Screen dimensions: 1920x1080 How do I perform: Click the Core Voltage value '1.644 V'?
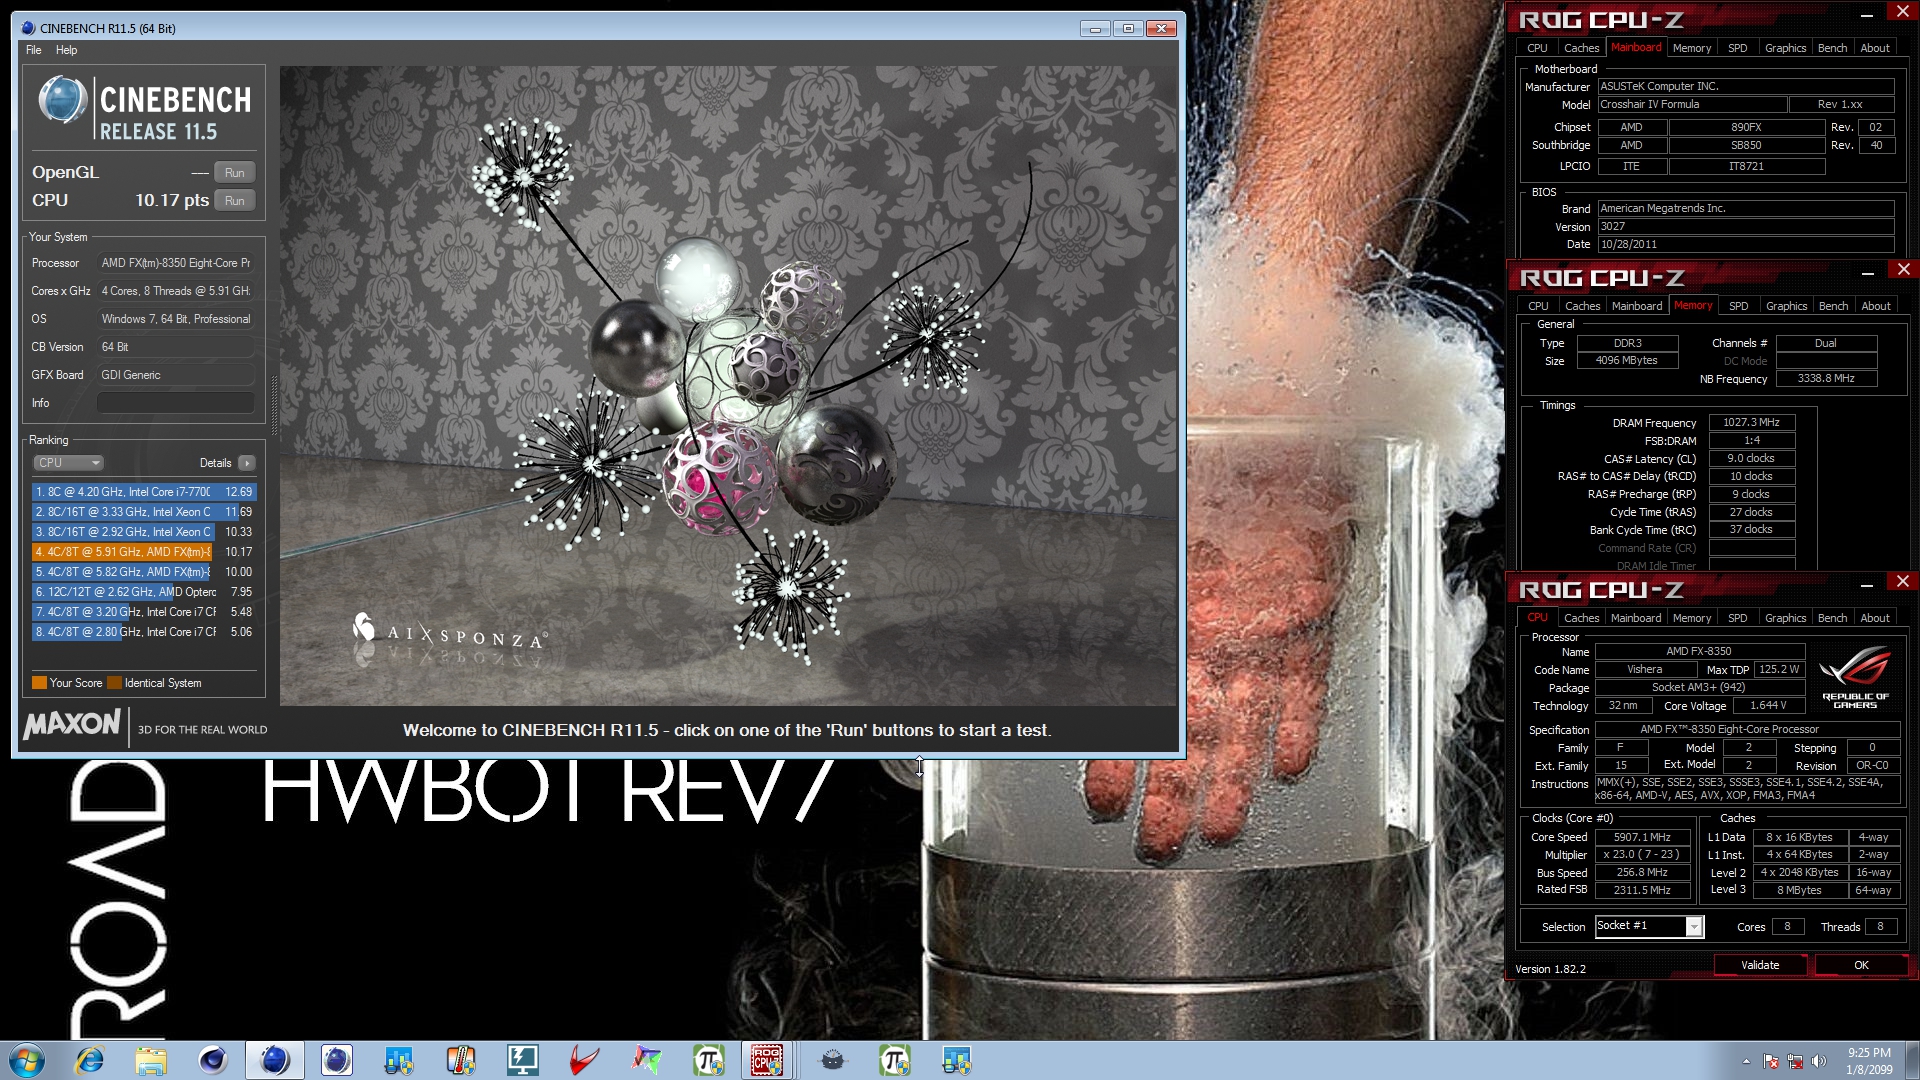[1768, 706]
